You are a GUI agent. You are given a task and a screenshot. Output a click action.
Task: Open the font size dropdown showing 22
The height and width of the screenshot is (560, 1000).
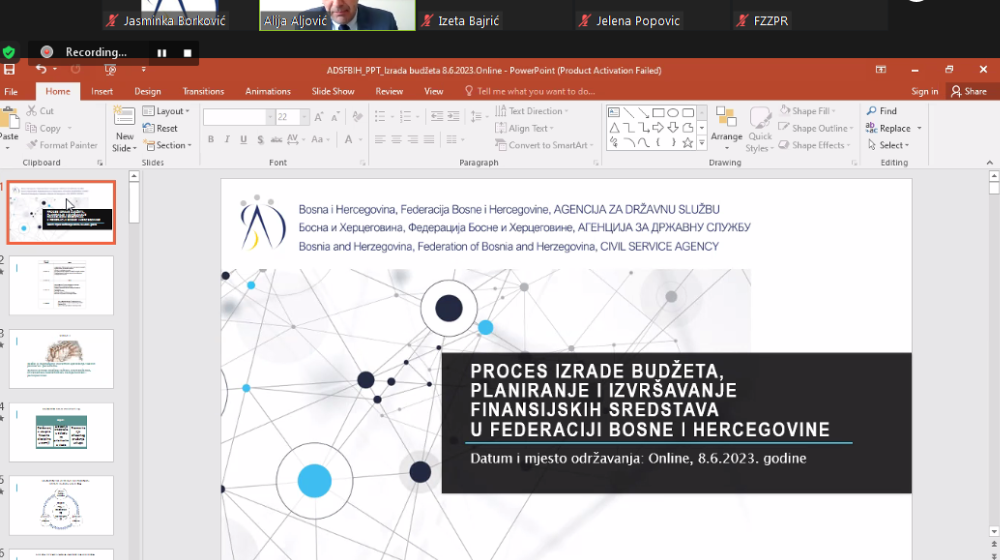click(304, 117)
